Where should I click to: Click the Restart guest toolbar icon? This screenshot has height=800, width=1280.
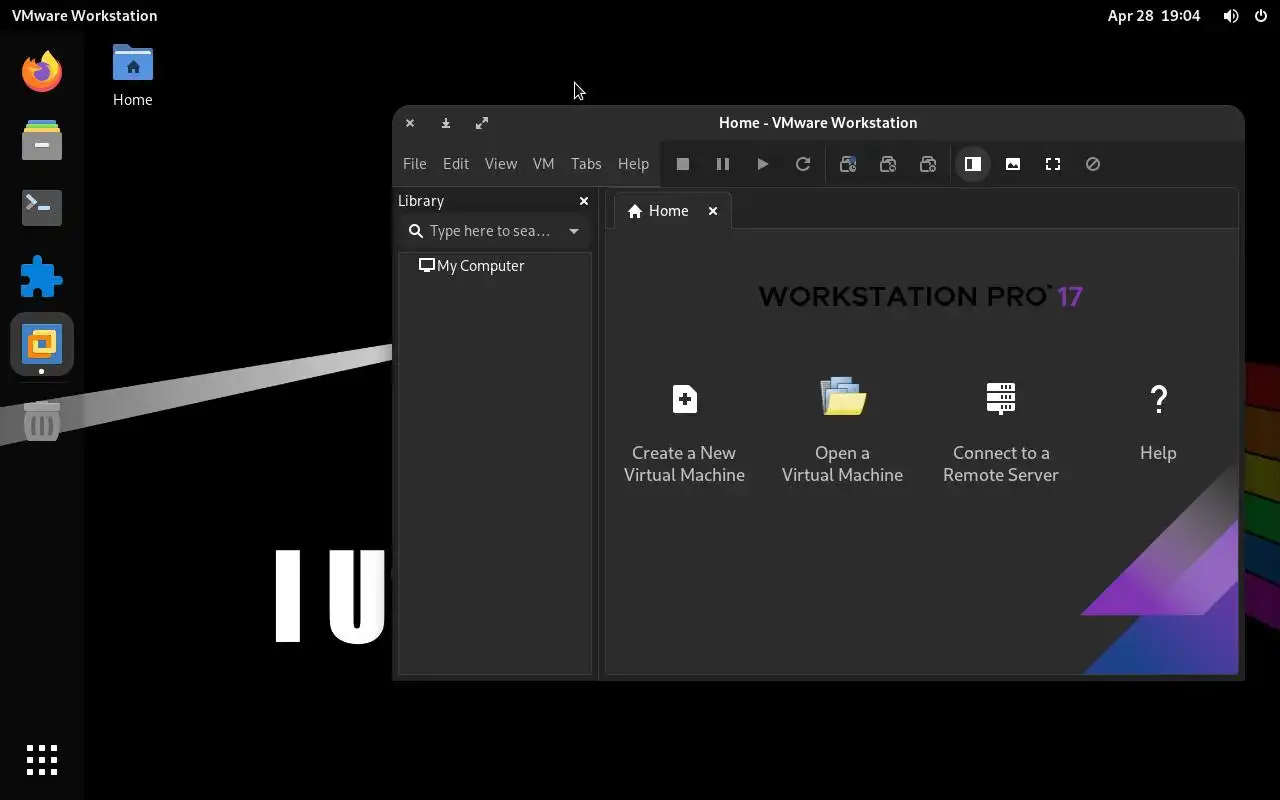[803, 164]
